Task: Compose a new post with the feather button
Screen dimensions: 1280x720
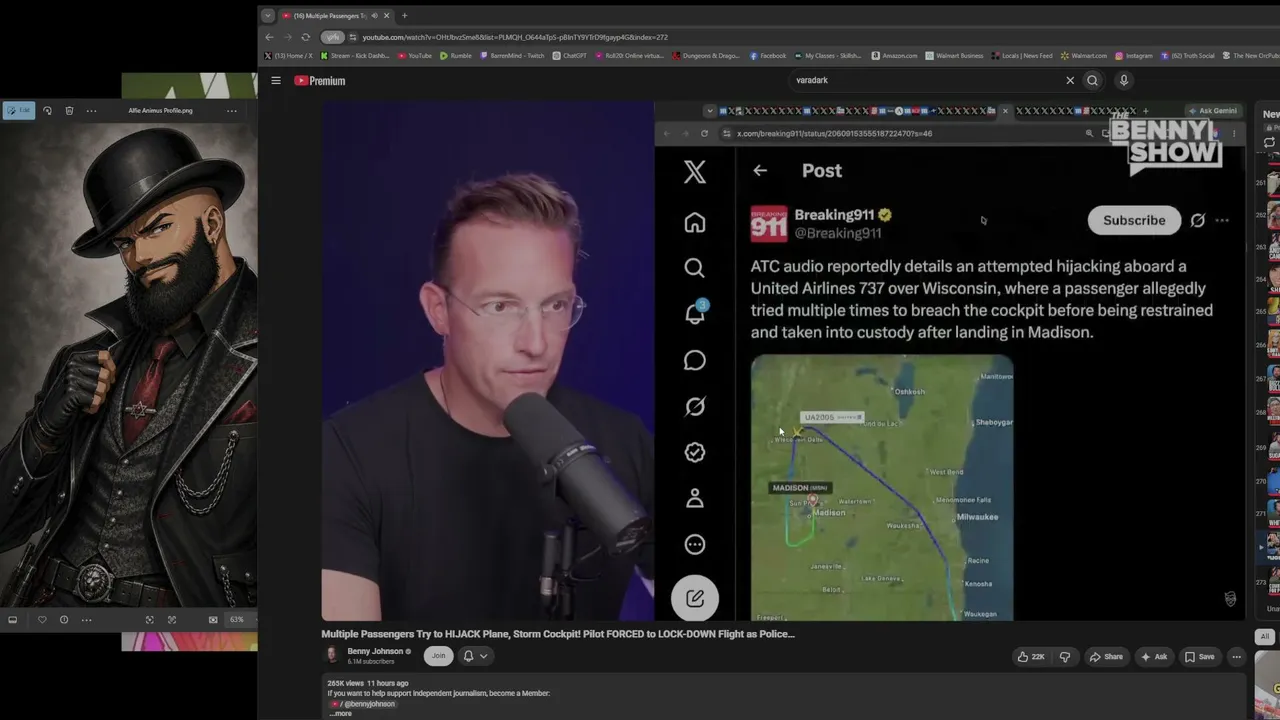Action: coord(695,598)
